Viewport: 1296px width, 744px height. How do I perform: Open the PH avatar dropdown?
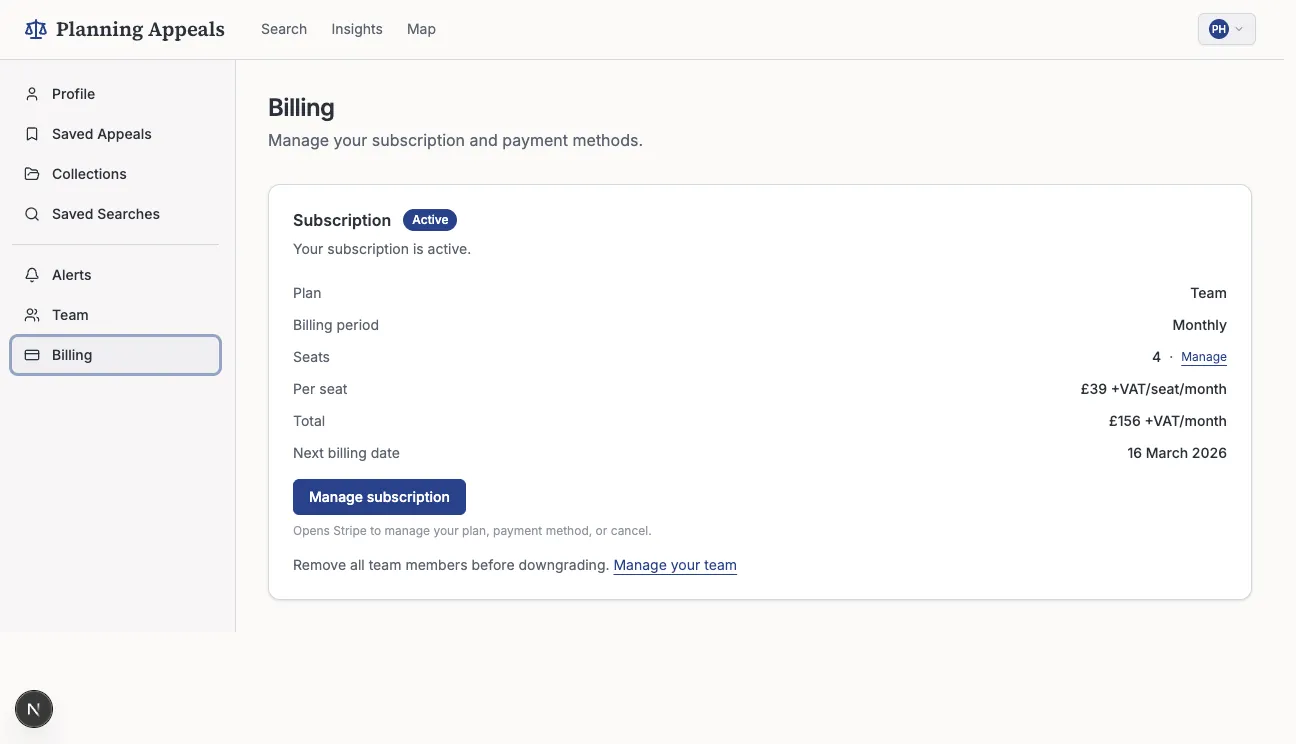click(1218, 29)
